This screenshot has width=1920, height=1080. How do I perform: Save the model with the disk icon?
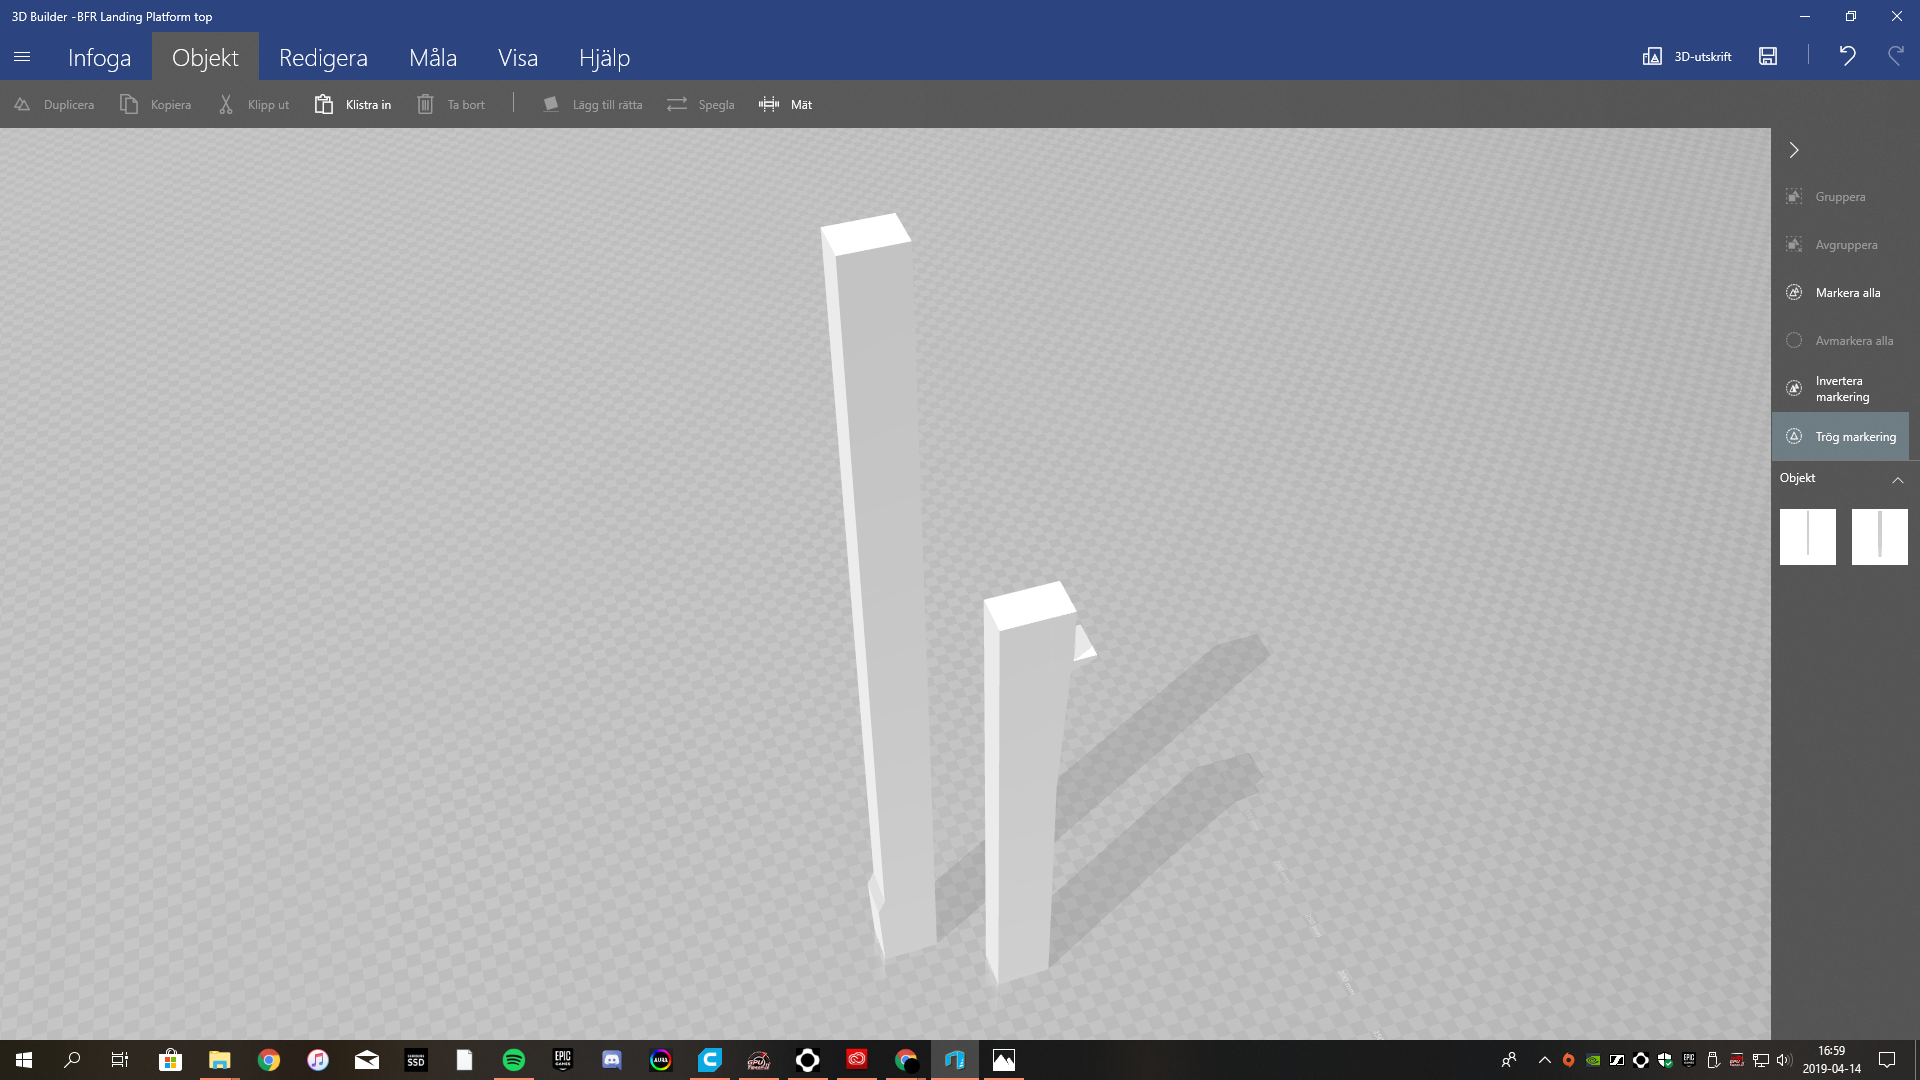click(1768, 56)
